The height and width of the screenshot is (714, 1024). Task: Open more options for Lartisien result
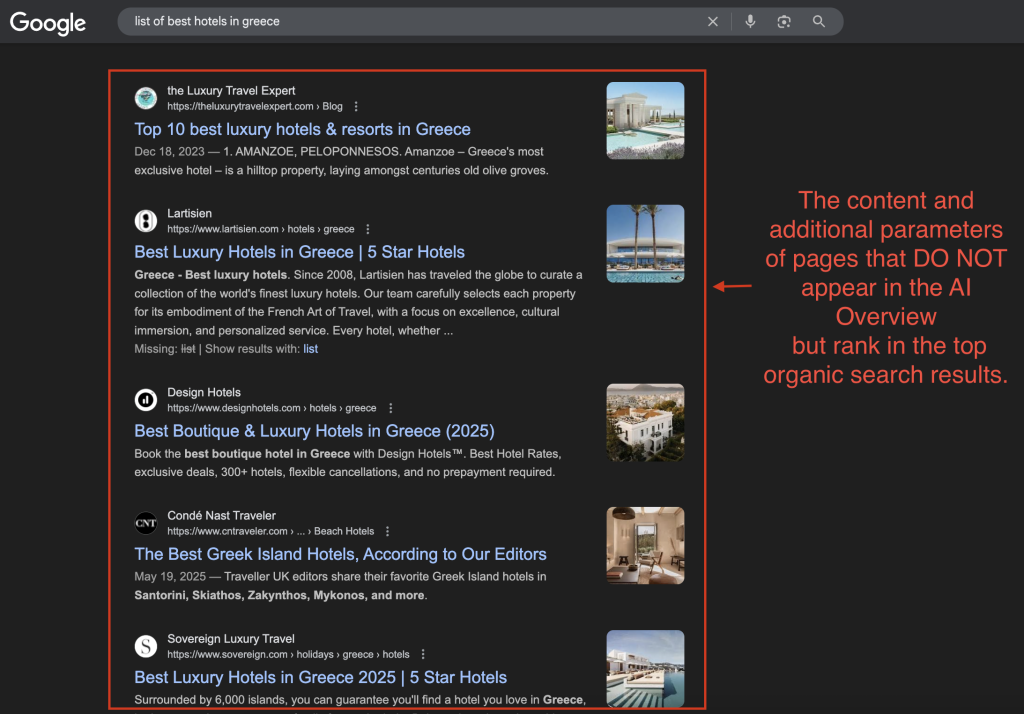click(368, 229)
